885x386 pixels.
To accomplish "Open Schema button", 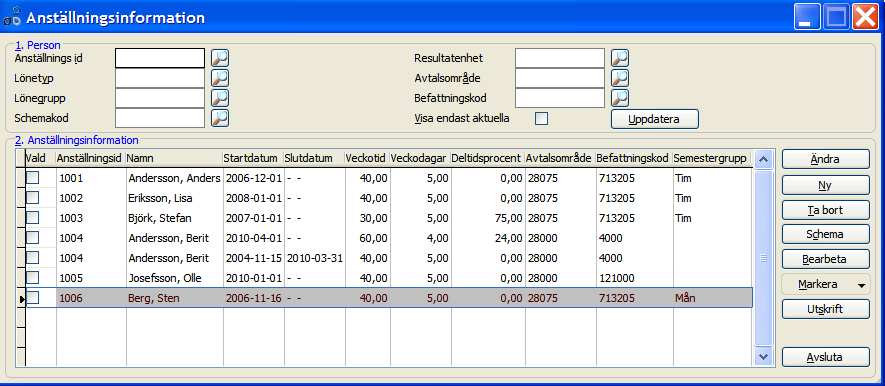I will [x=826, y=234].
